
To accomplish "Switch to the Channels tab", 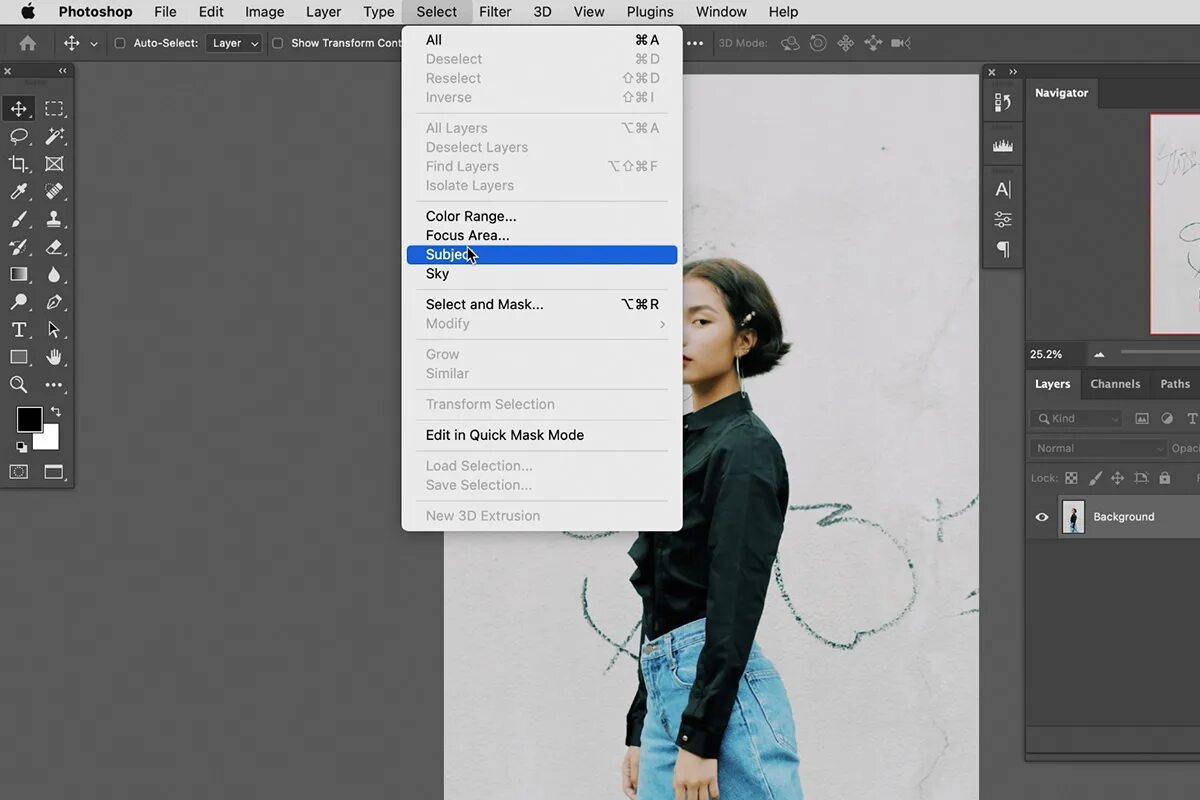I will 1115,384.
